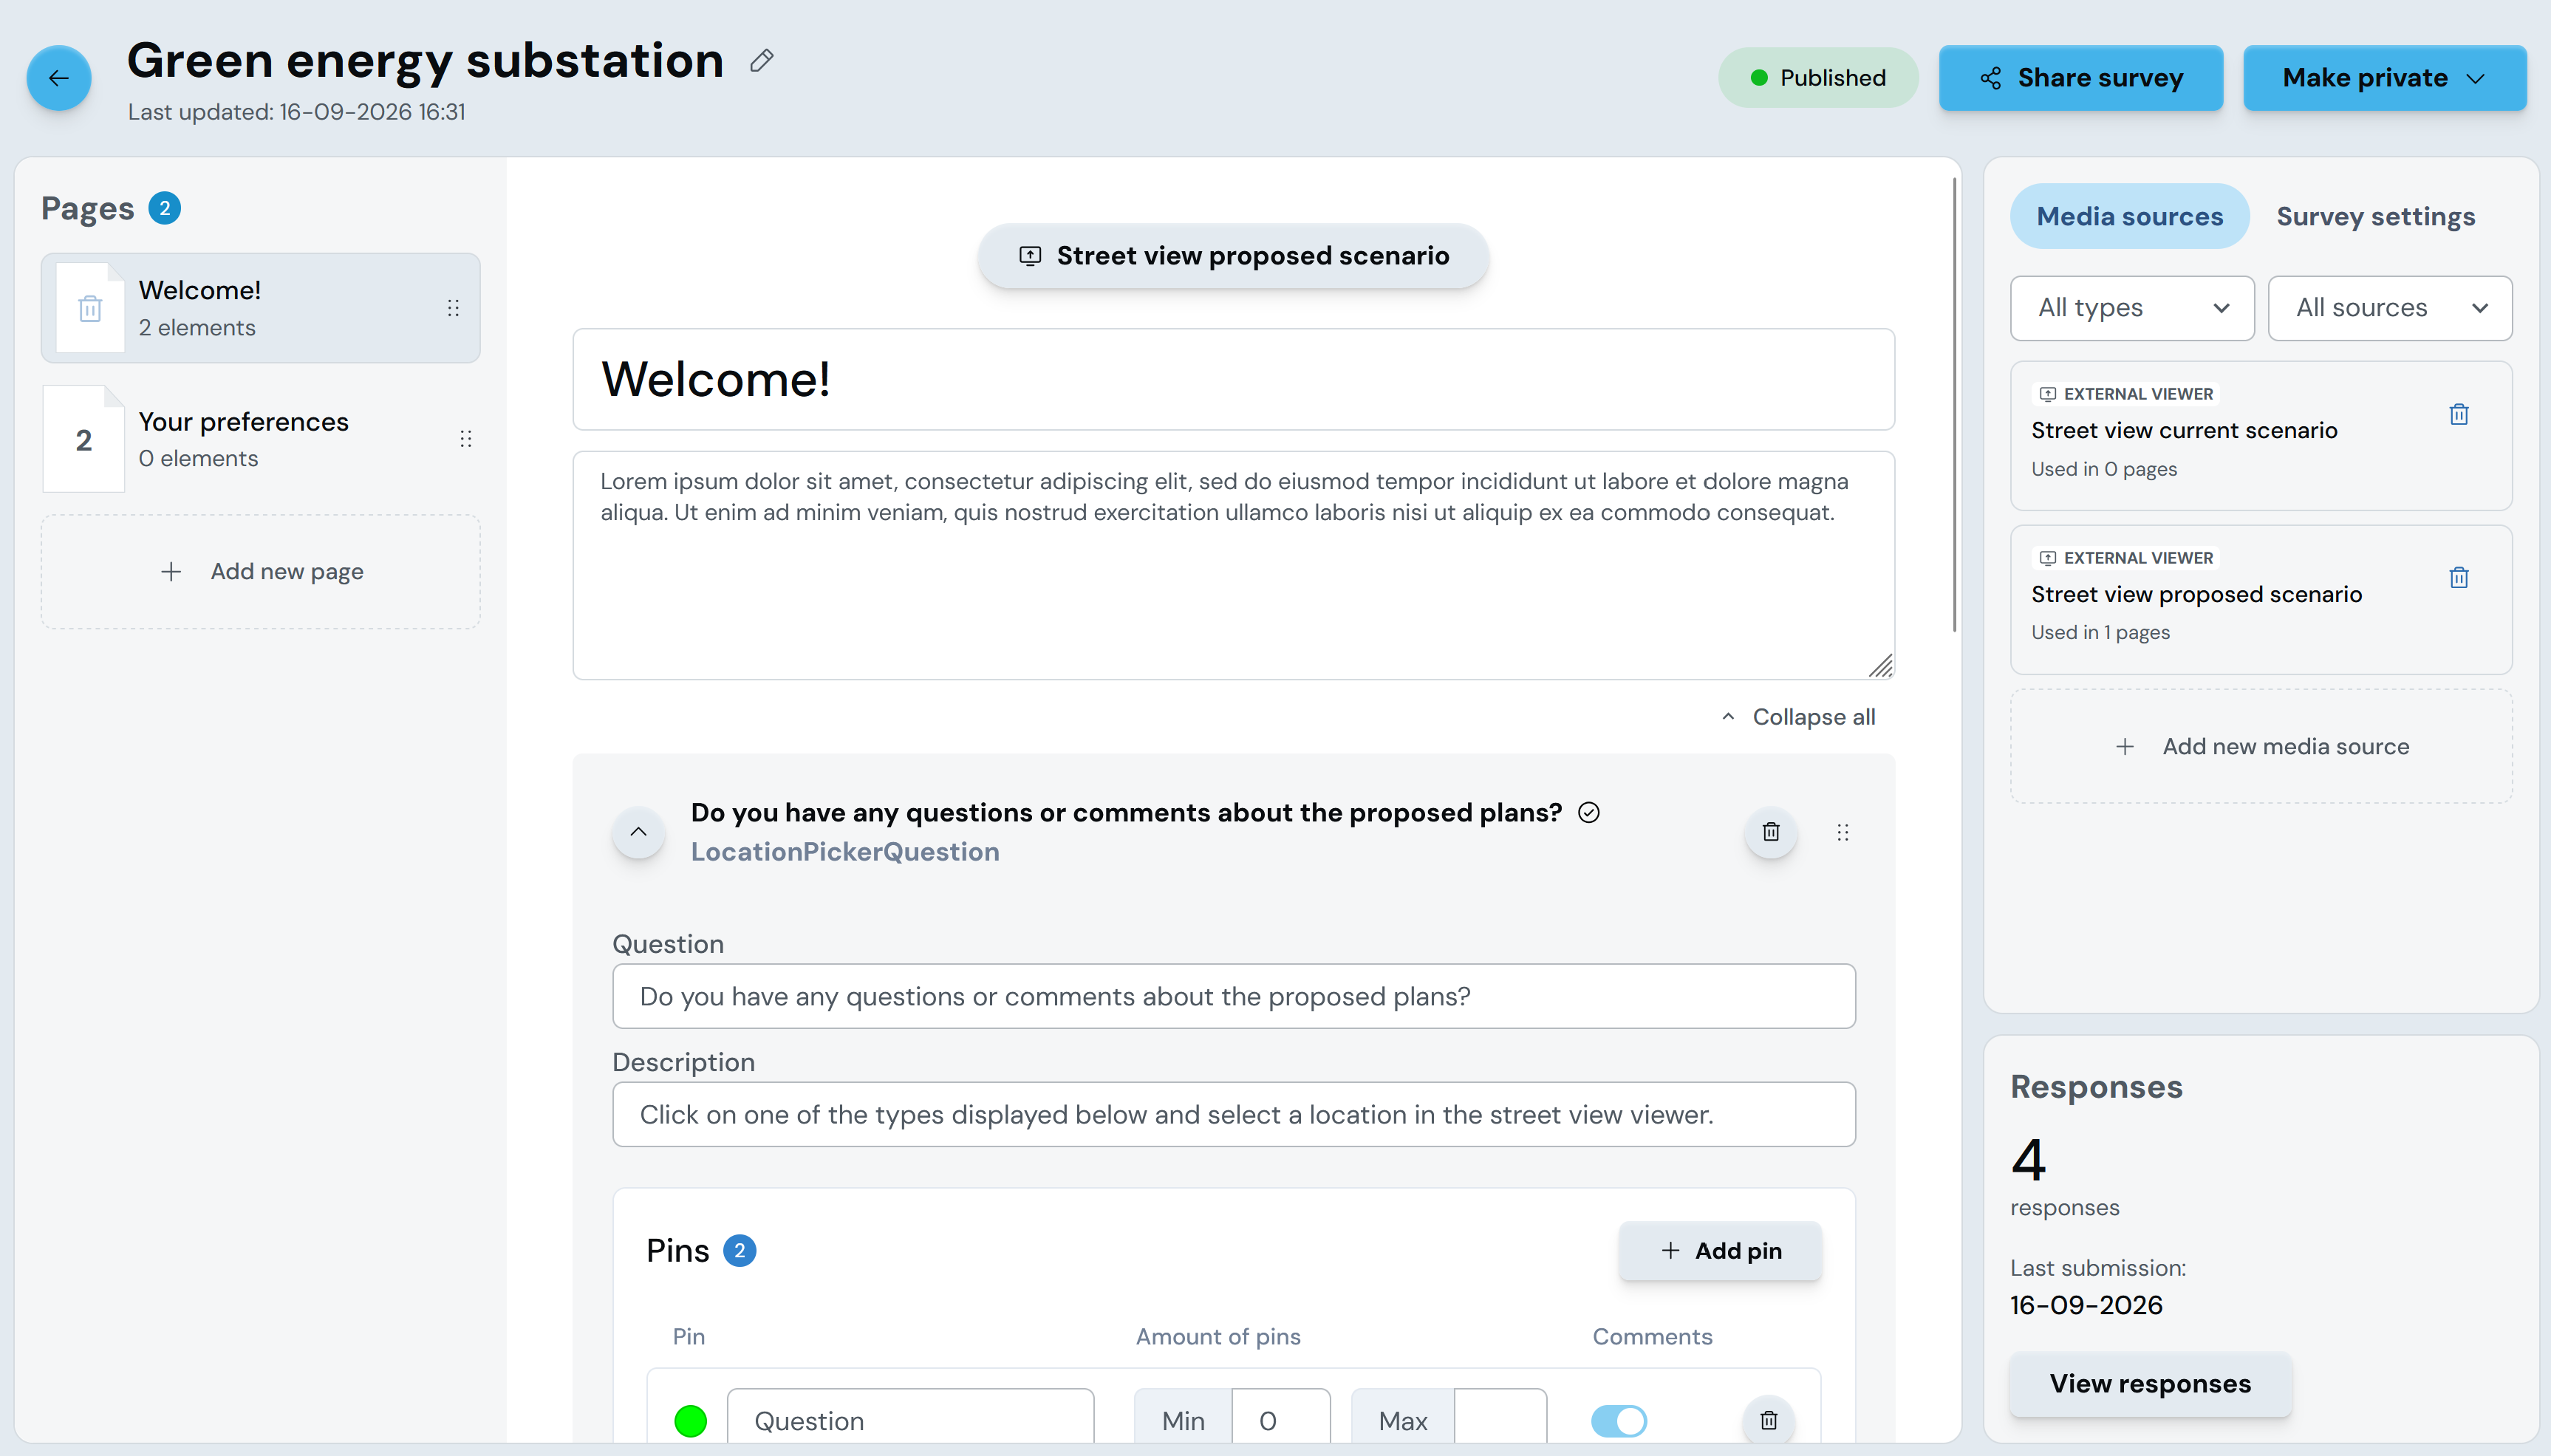Screen dimensions: 2551x1456
Task: Collapse the proposed plans question chevron
Action: pos(638,832)
